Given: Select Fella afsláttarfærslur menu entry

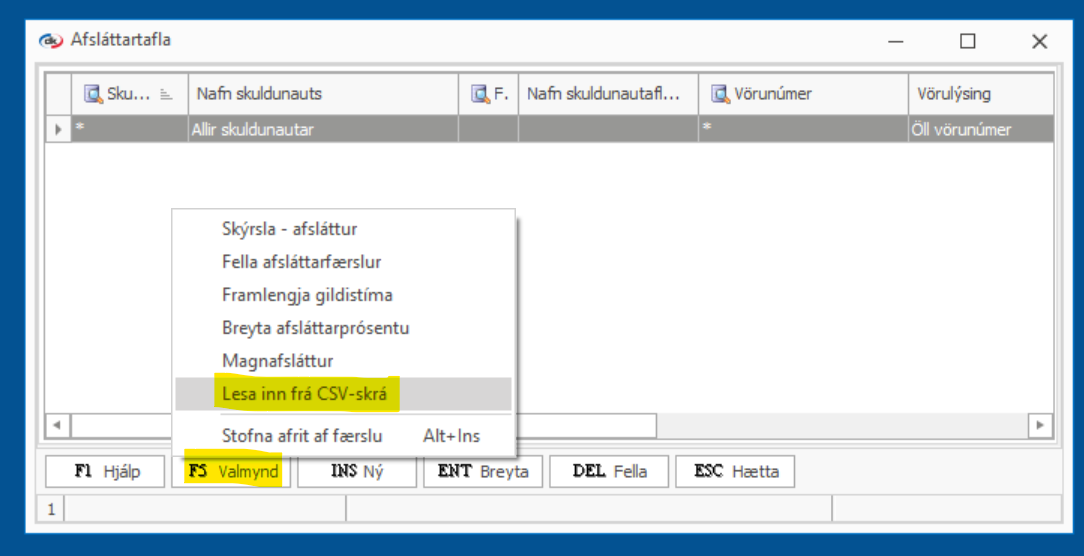Looking at the screenshot, I should (301, 262).
